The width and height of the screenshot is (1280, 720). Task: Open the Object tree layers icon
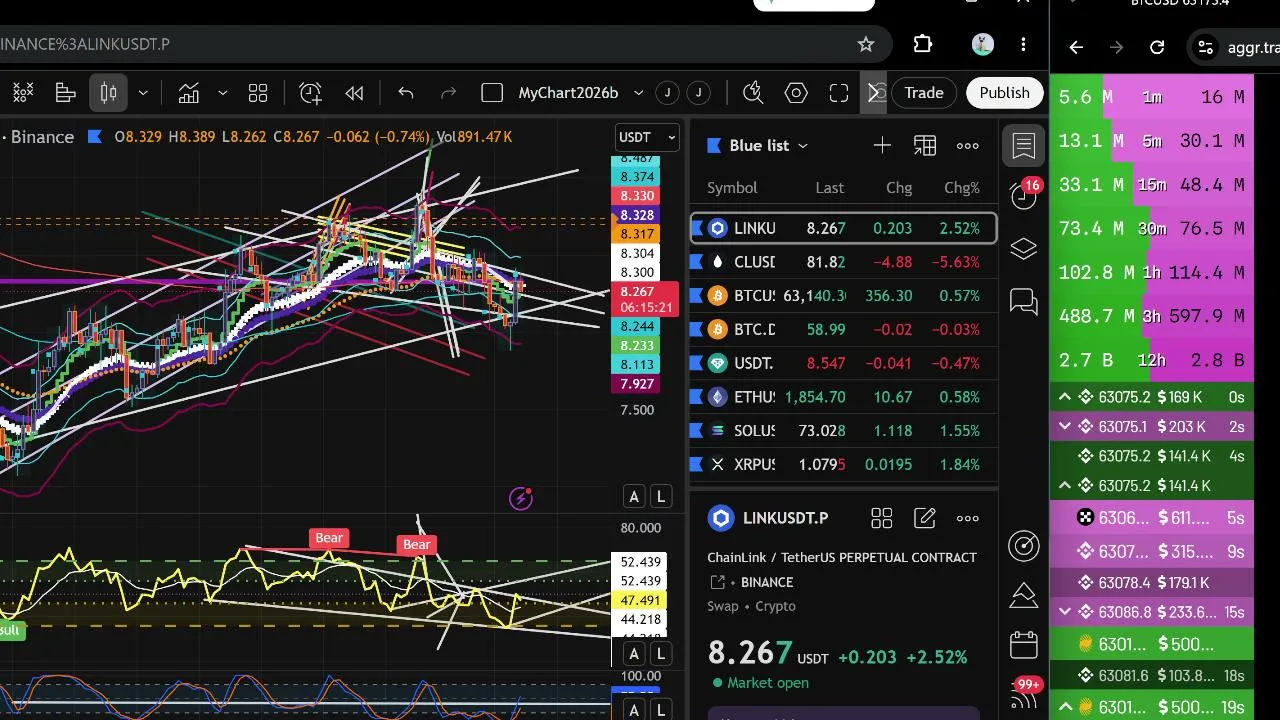click(1024, 249)
